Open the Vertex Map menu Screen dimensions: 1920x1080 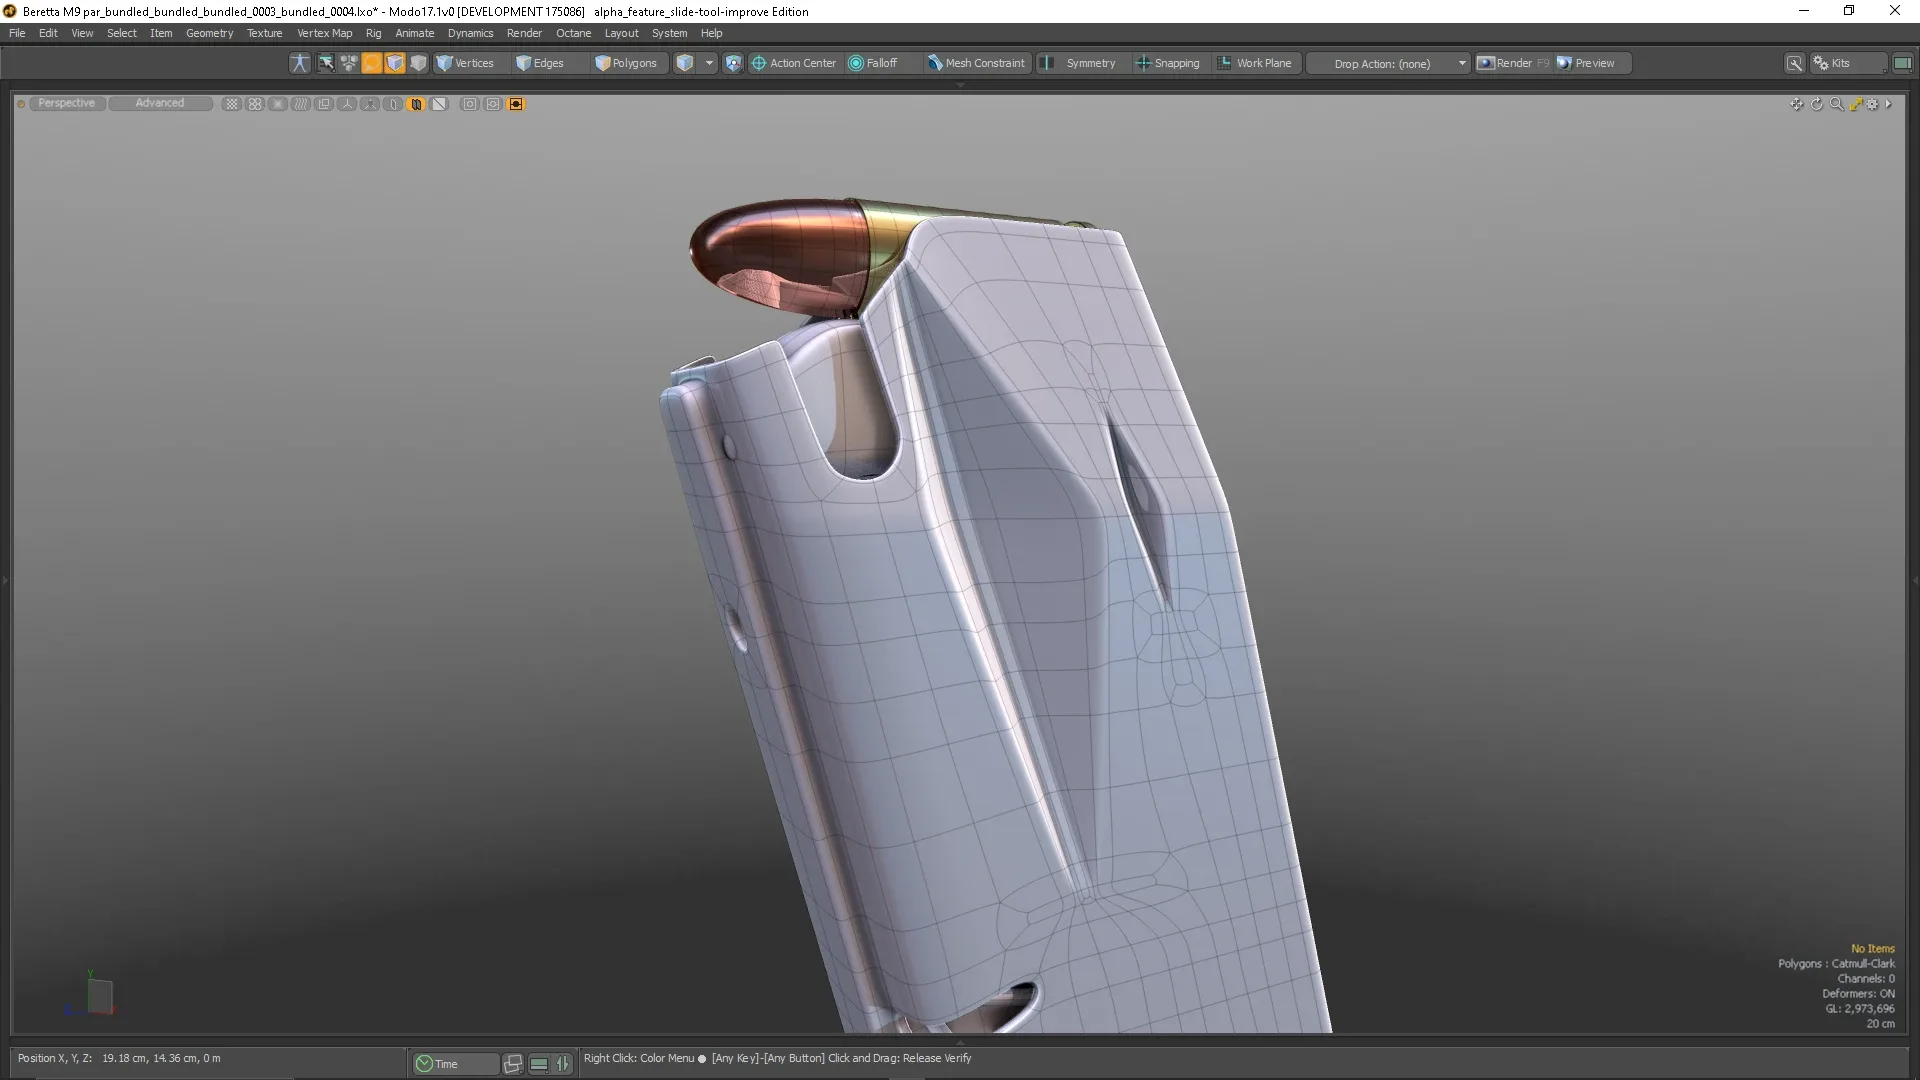(x=324, y=33)
